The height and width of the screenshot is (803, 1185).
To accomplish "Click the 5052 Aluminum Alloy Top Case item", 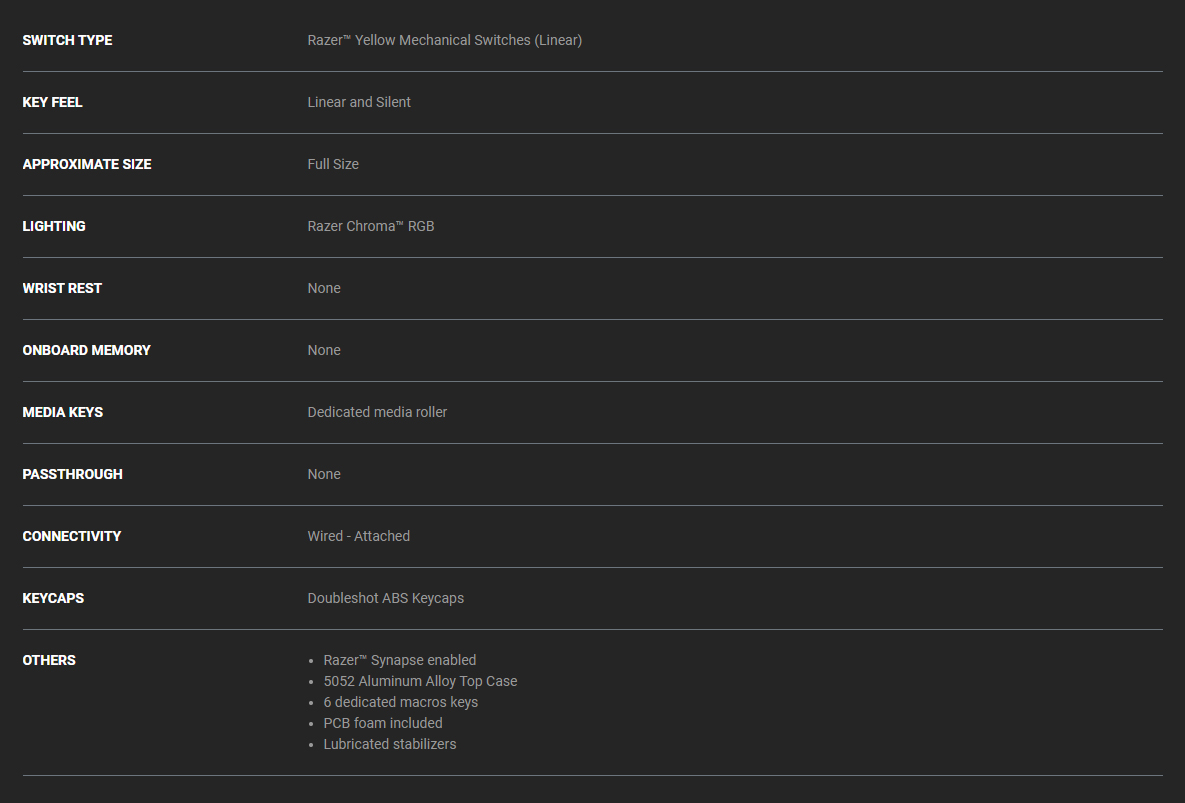I will point(420,681).
